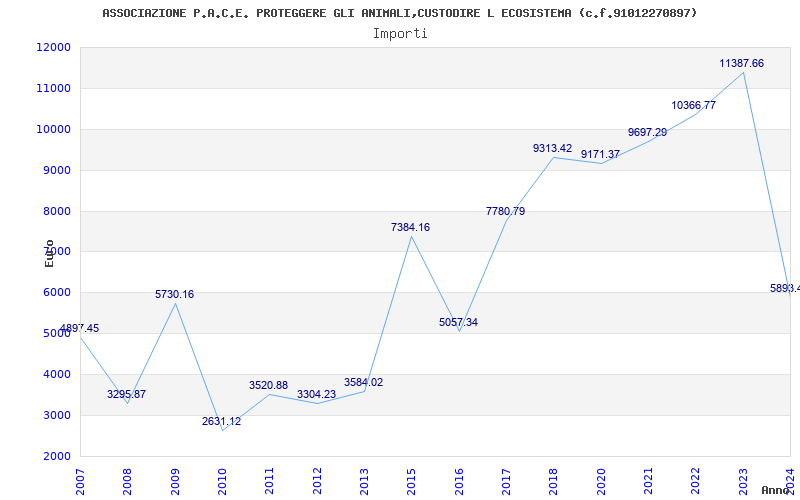Click the 2021 year axis label
The width and height of the screenshot is (800, 500).
pyautogui.click(x=648, y=482)
